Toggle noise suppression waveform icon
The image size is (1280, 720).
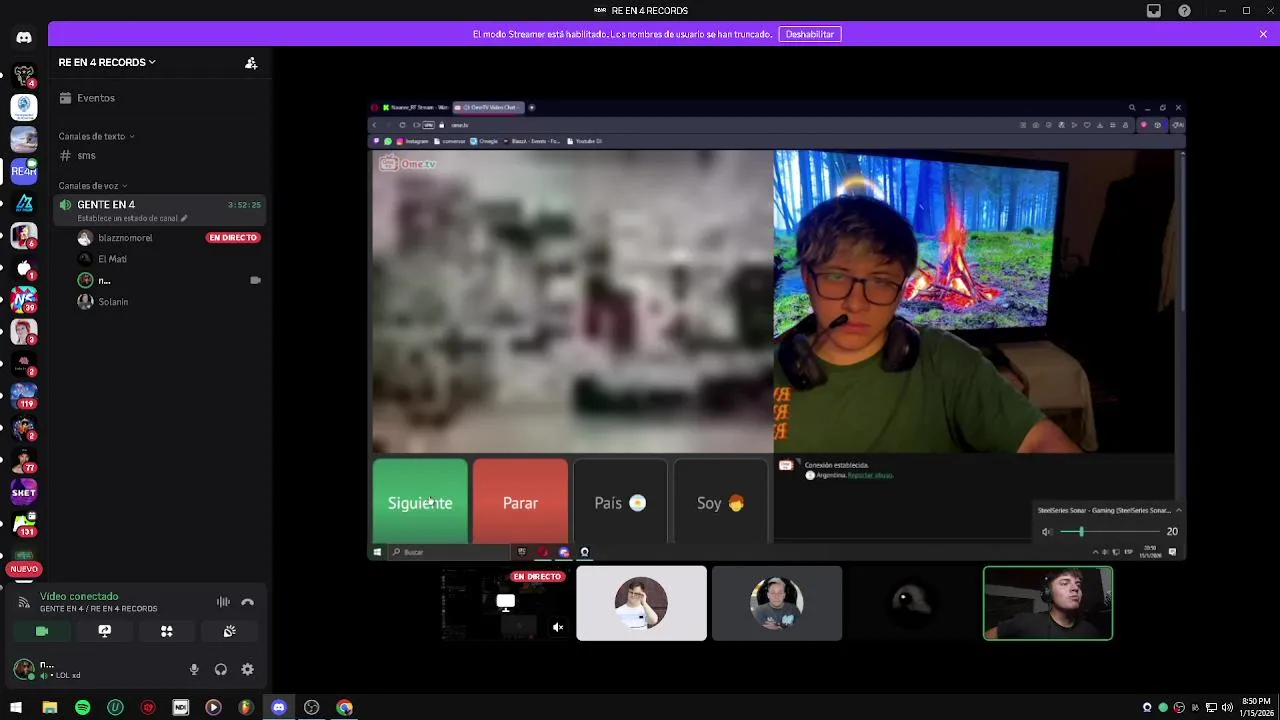coord(223,602)
